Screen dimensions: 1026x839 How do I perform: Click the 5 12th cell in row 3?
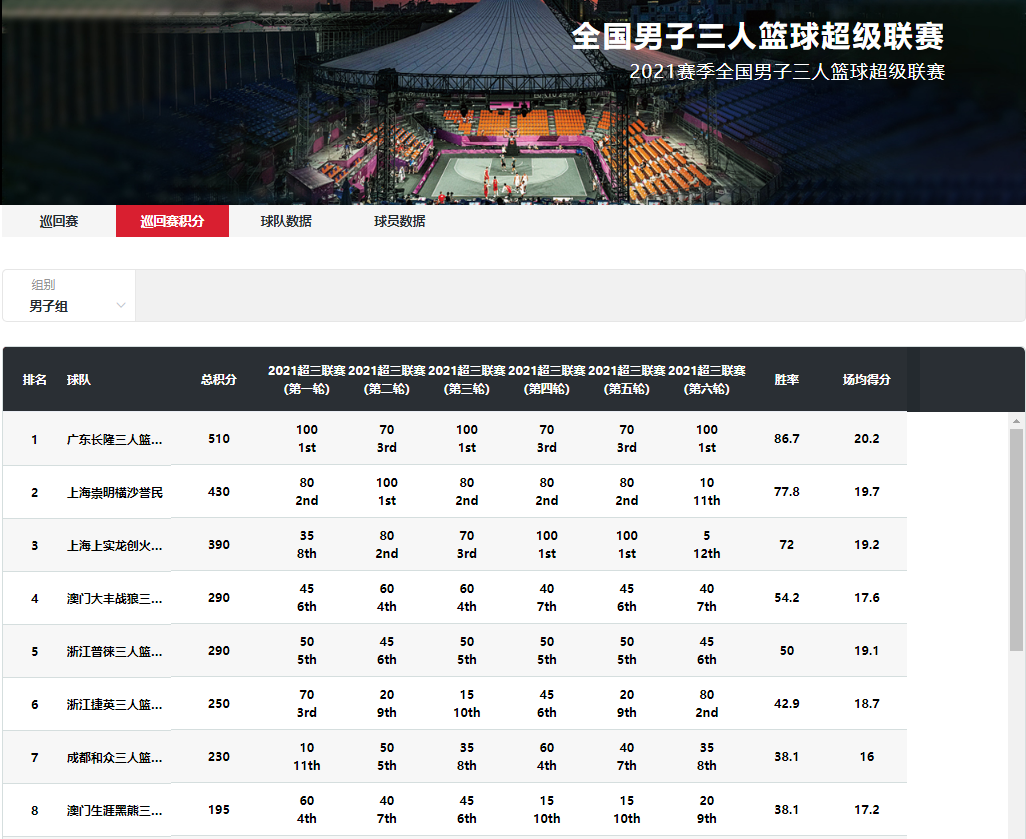[707, 544]
